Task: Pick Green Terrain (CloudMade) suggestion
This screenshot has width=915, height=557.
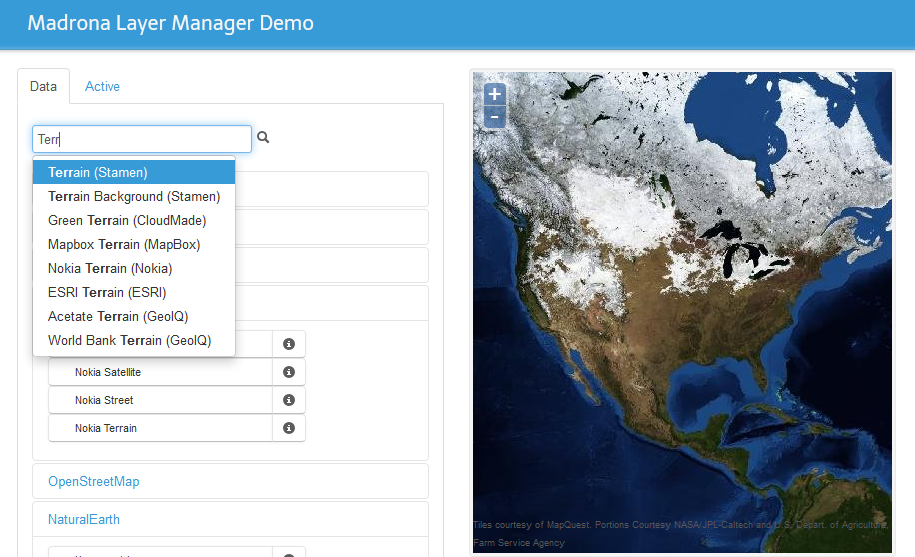Action: point(134,220)
